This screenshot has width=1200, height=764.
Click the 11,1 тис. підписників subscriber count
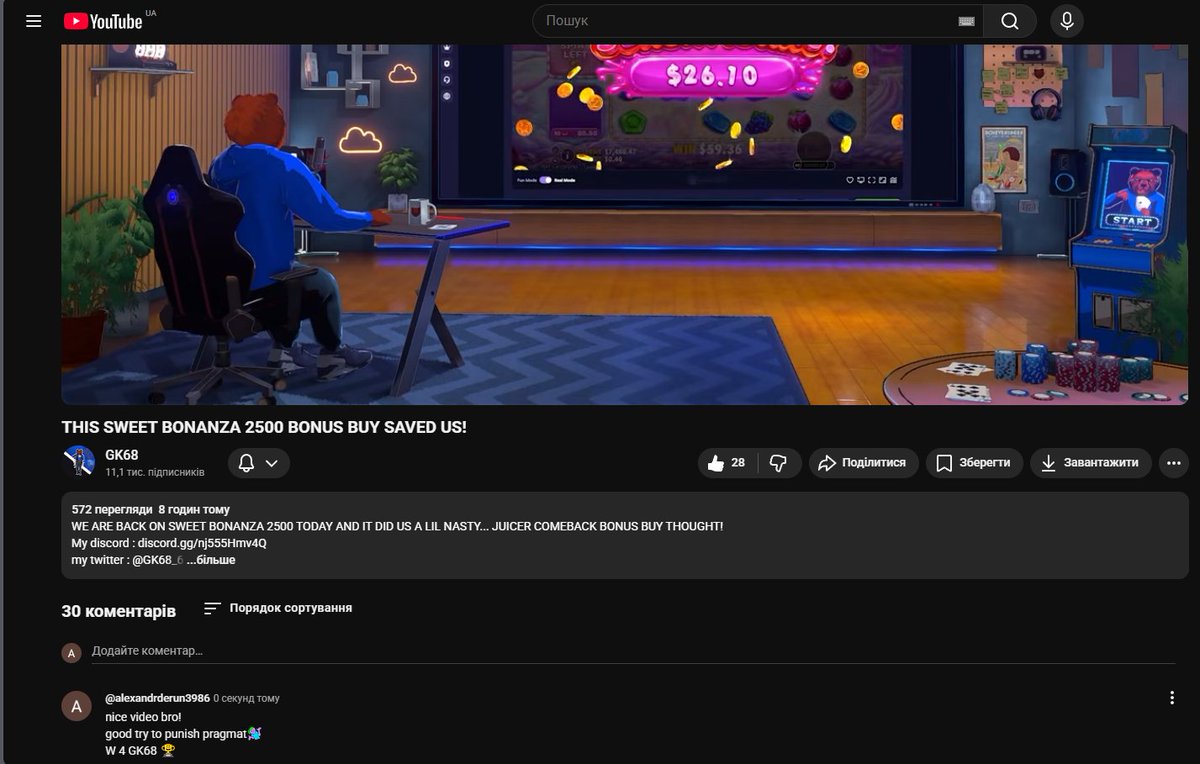[155, 472]
